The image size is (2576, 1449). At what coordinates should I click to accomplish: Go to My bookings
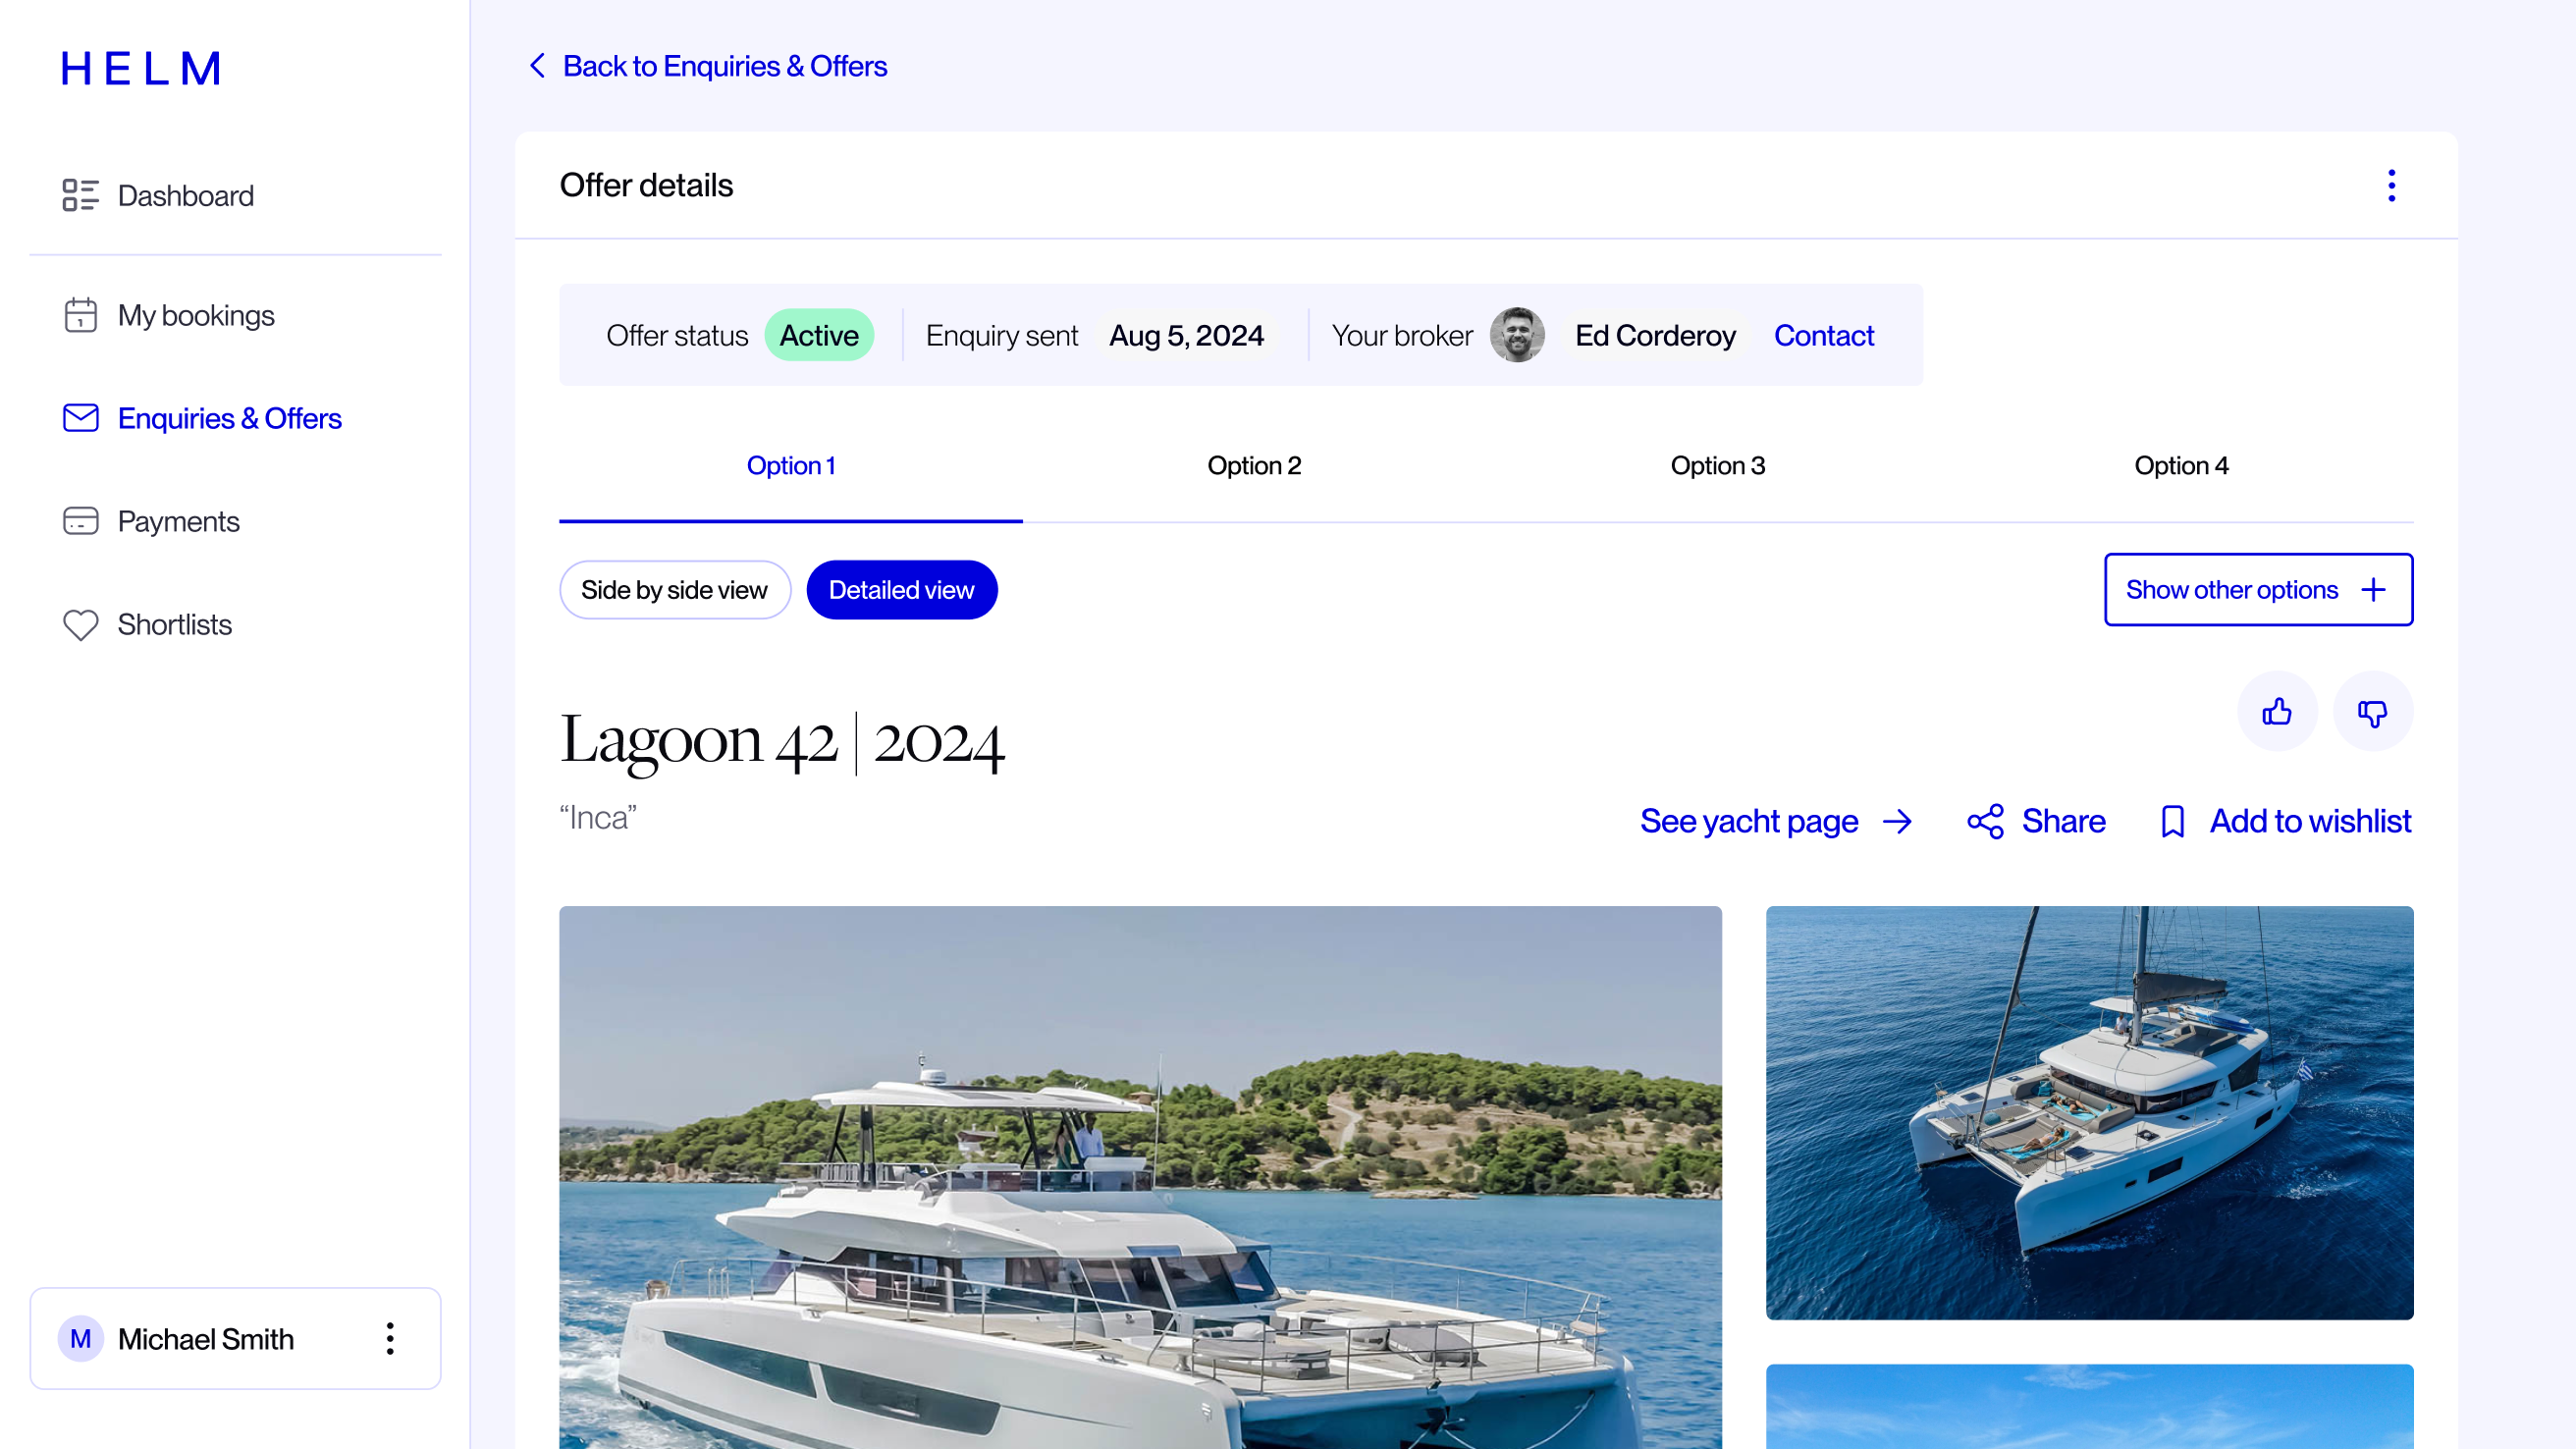196,315
